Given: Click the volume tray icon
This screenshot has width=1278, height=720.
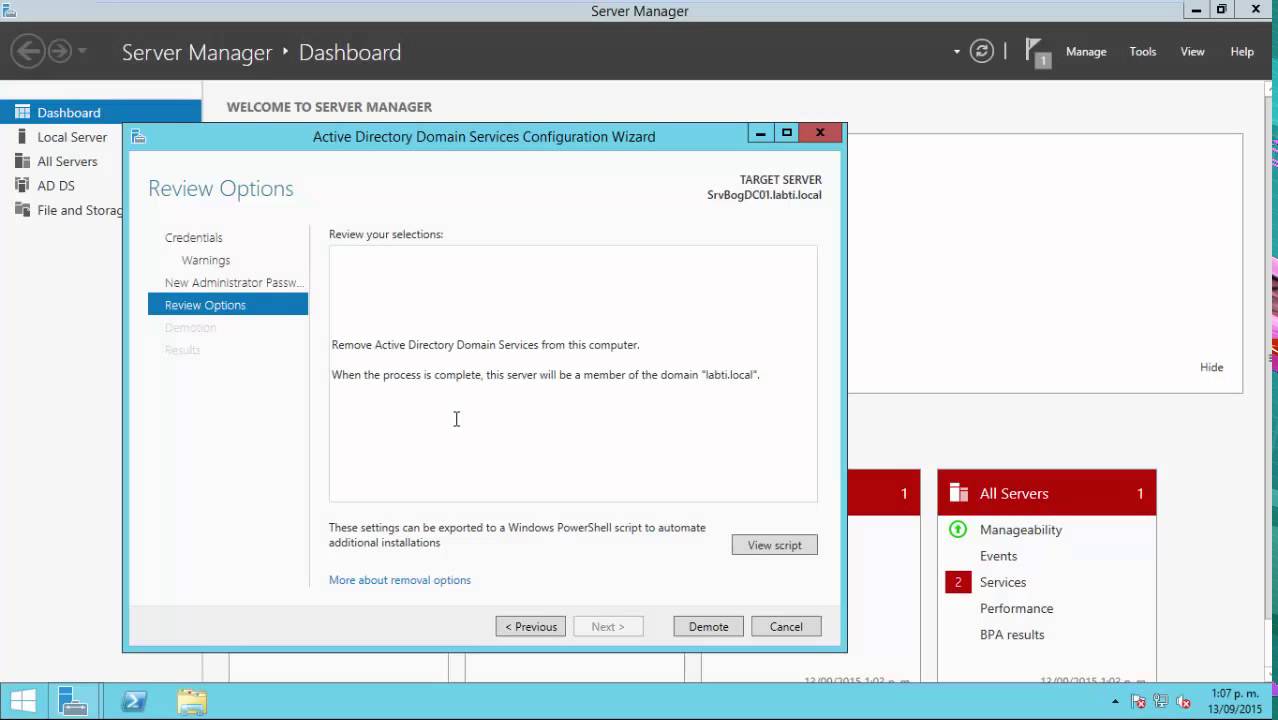Looking at the screenshot, I should pos(1183,702).
